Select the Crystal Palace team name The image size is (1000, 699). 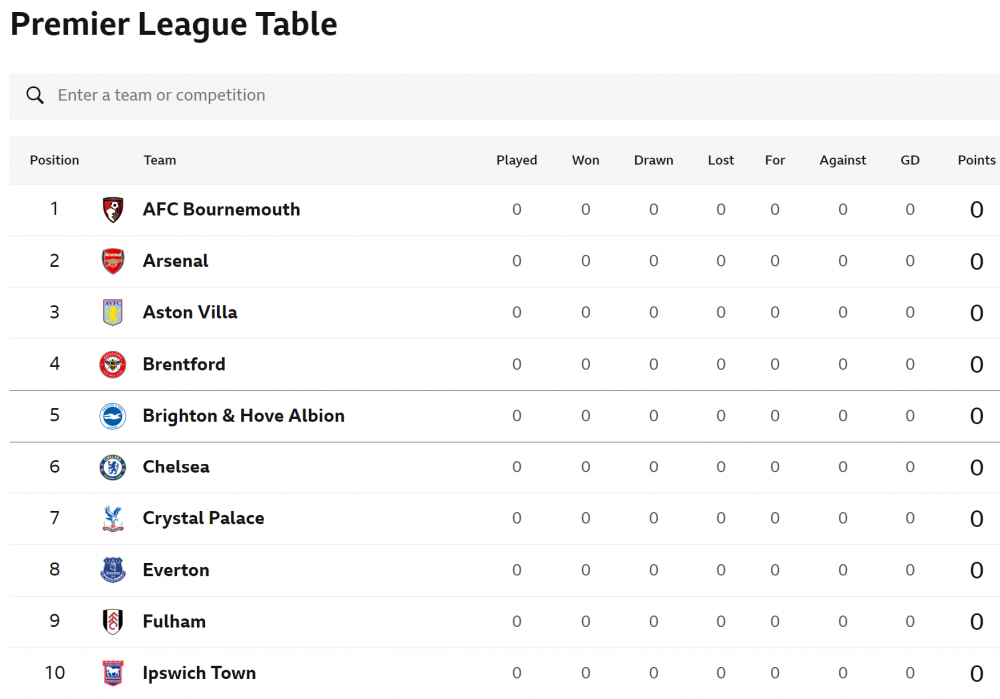pos(204,519)
